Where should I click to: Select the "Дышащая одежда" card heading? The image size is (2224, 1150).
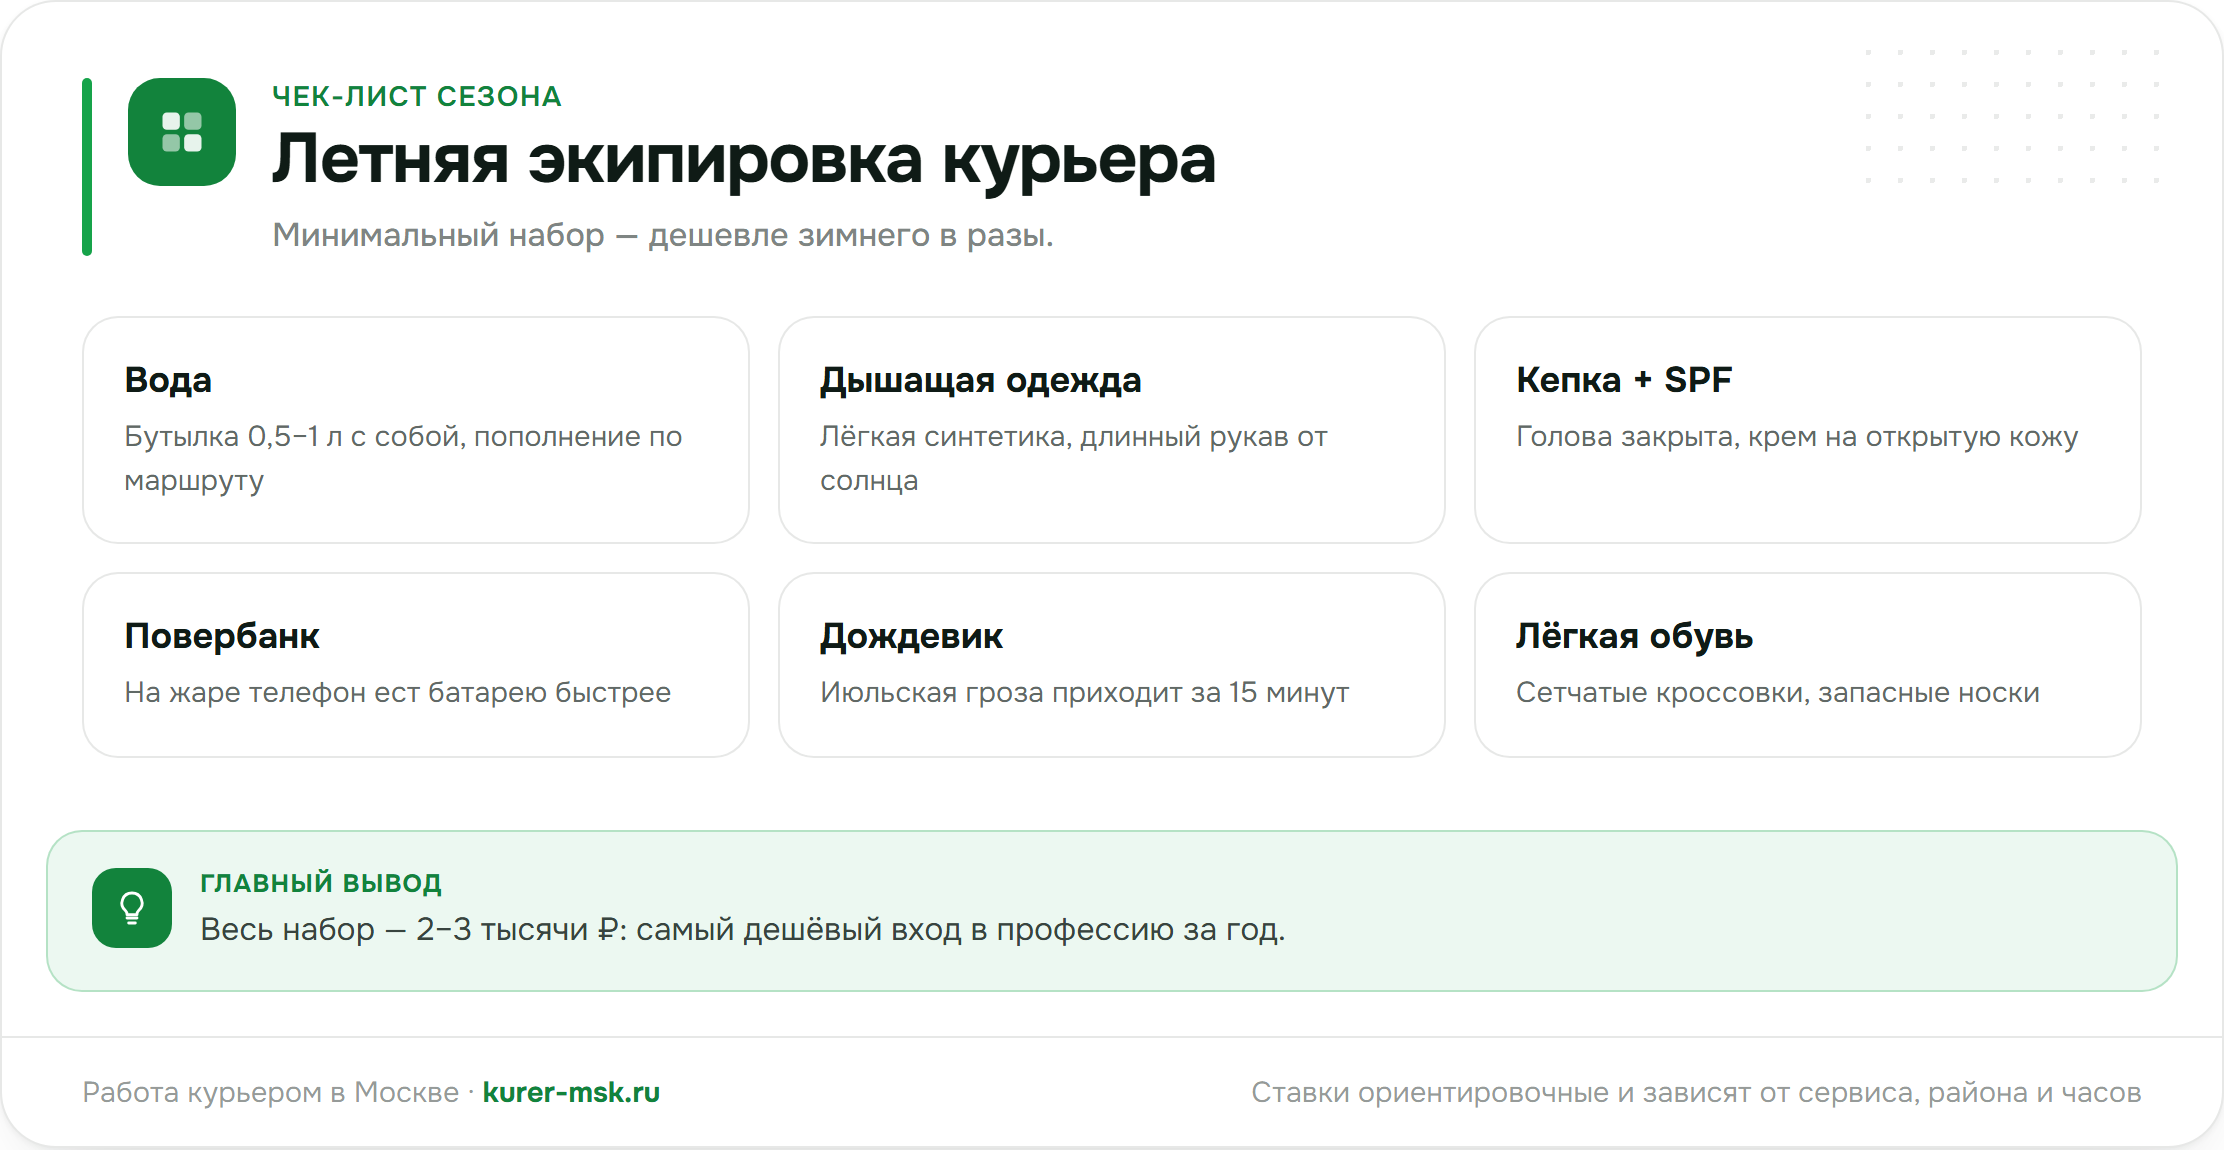pyautogui.click(x=981, y=380)
